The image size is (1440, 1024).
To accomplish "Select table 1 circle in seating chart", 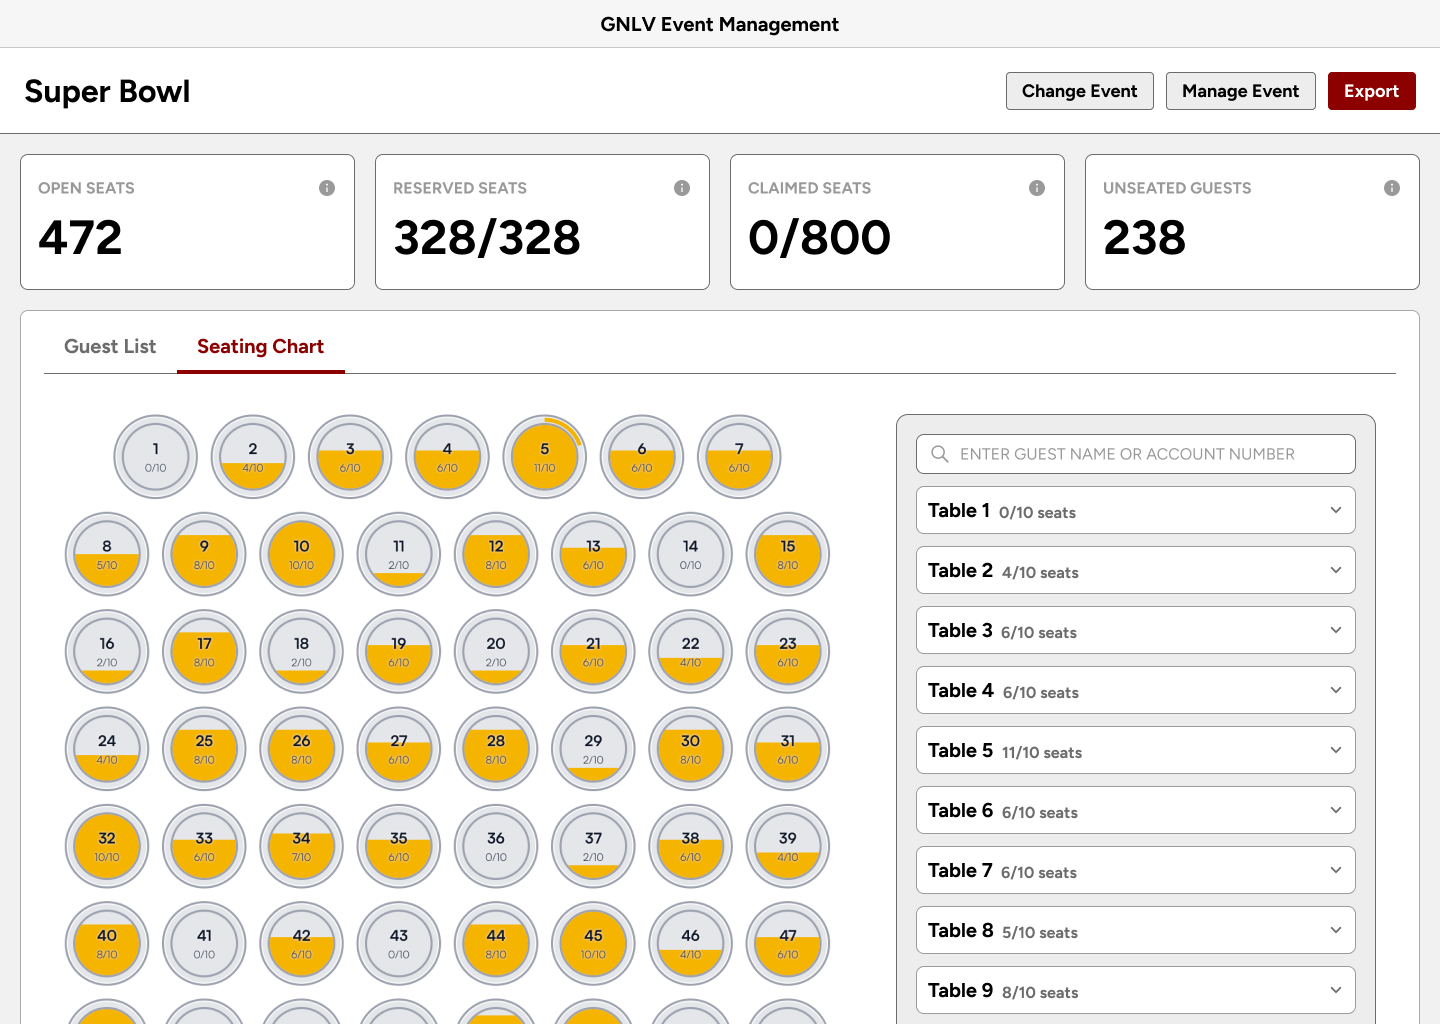I will pyautogui.click(x=155, y=457).
